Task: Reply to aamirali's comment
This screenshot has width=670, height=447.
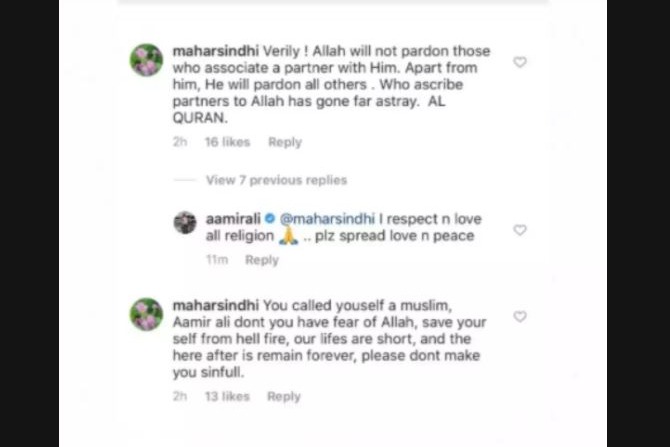Action: 262,260
